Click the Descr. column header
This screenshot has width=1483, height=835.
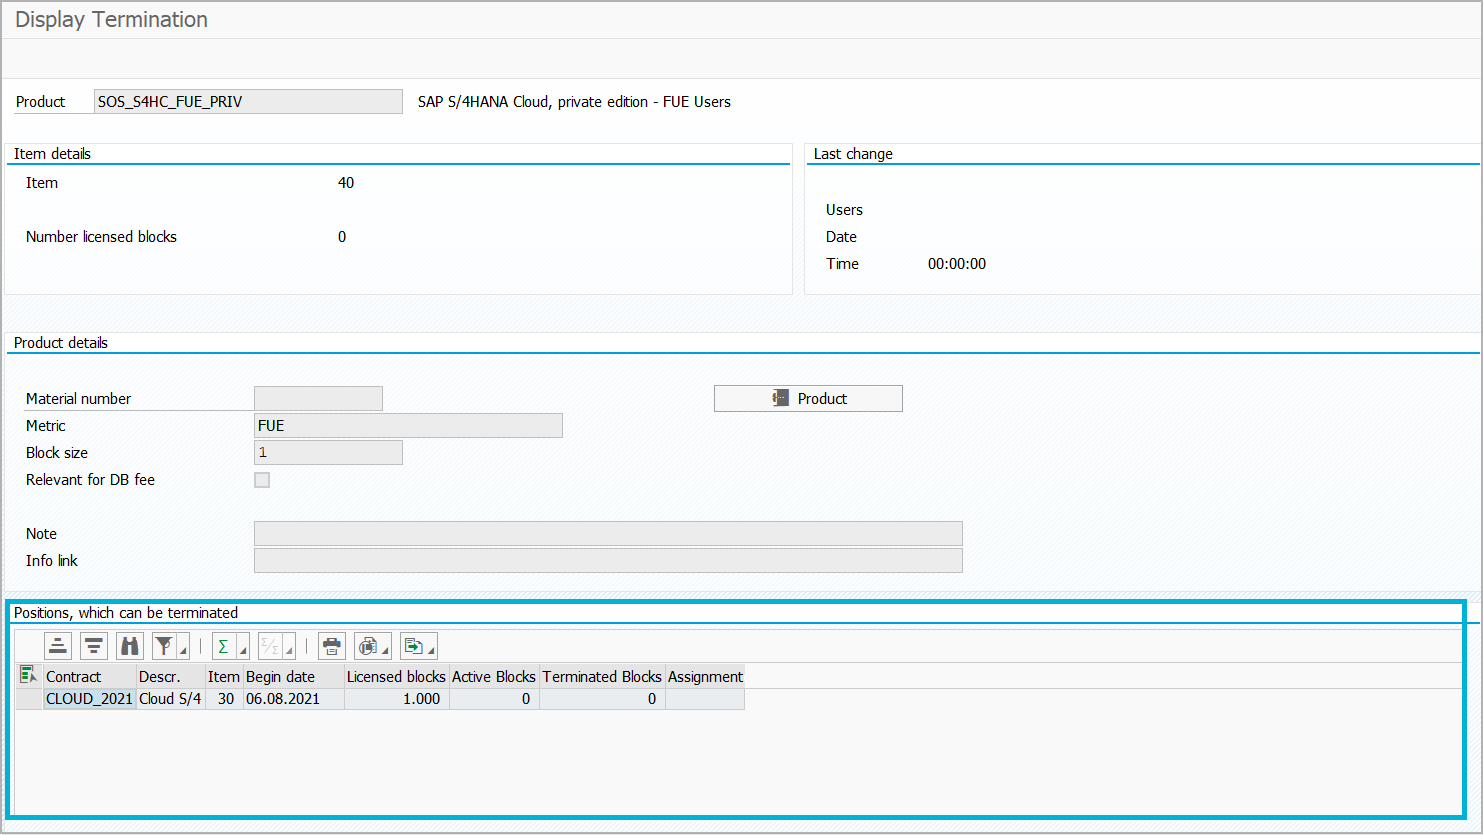pos(171,676)
